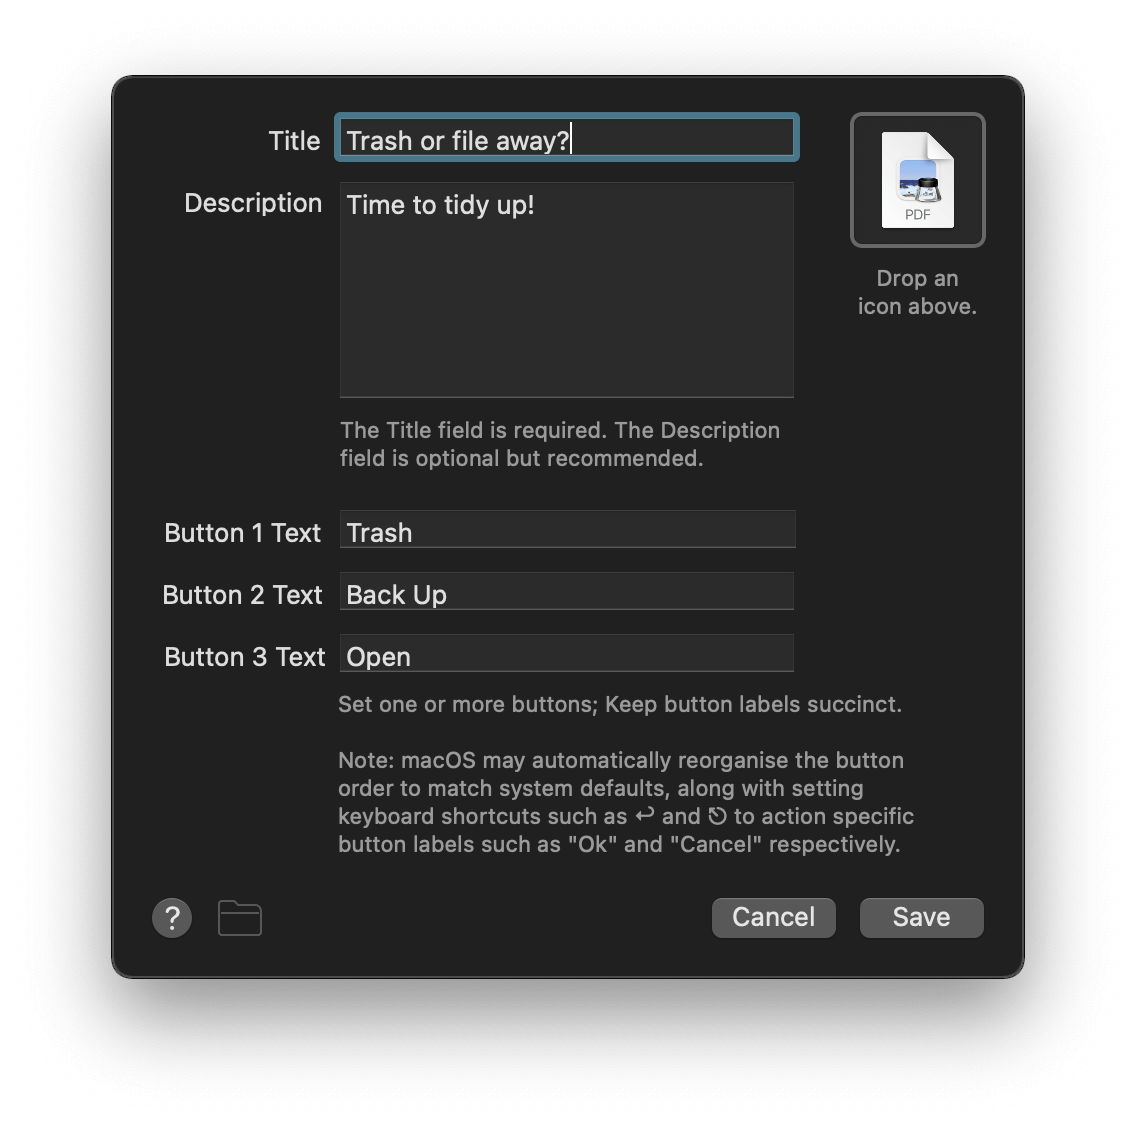The image size is (1136, 1126).
Task: Click the PDF icon drop well
Action: tap(917, 180)
